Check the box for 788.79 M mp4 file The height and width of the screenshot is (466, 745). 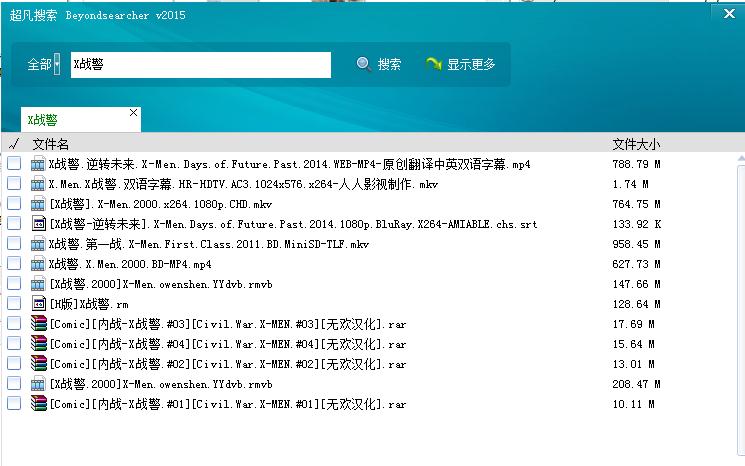(x=14, y=163)
